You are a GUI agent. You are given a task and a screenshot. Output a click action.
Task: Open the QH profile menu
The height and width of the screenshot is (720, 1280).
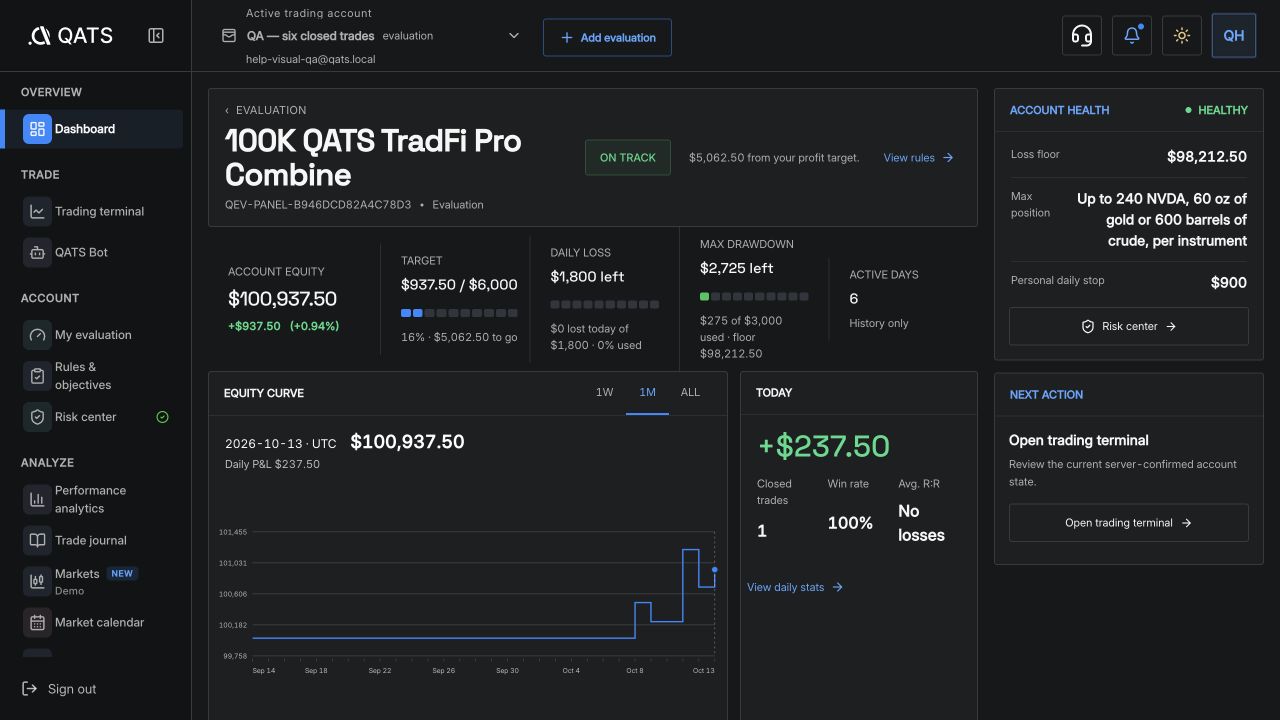point(1233,36)
